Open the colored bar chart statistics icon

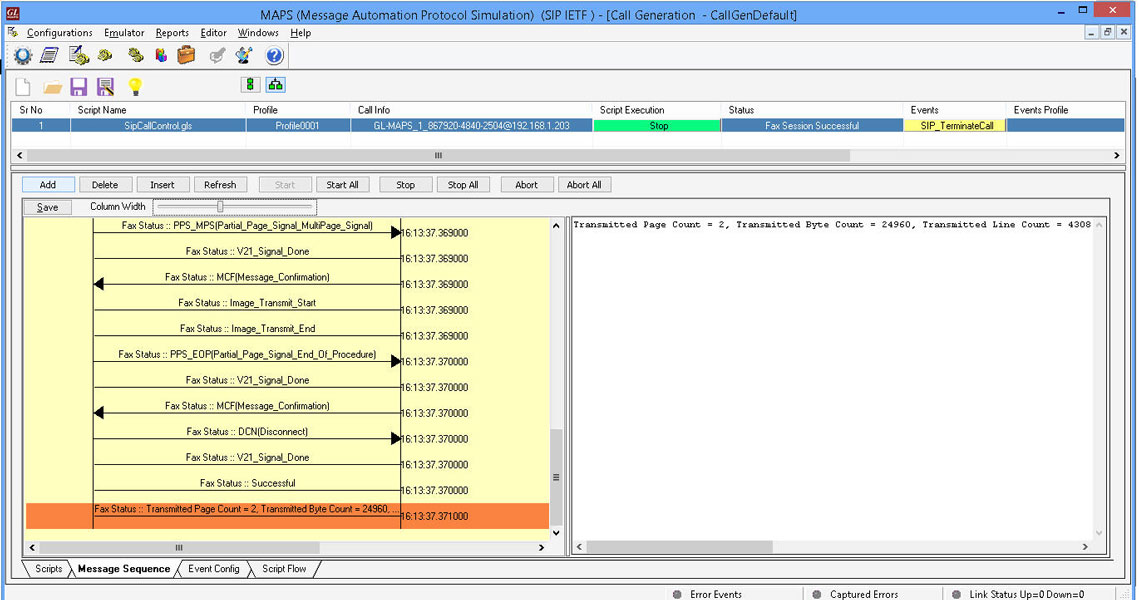tap(161, 55)
